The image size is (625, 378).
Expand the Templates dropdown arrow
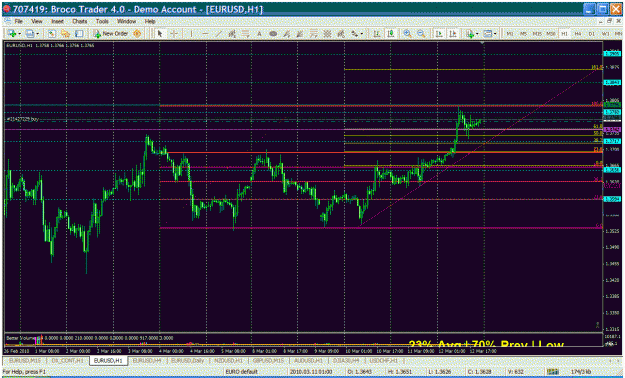[495, 34]
